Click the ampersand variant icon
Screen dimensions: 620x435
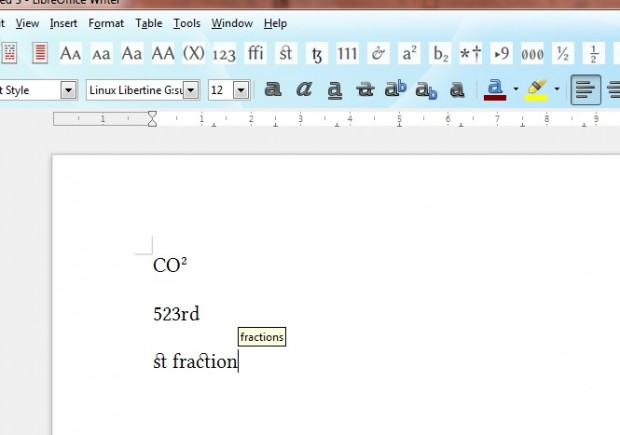[x=378, y=53]
